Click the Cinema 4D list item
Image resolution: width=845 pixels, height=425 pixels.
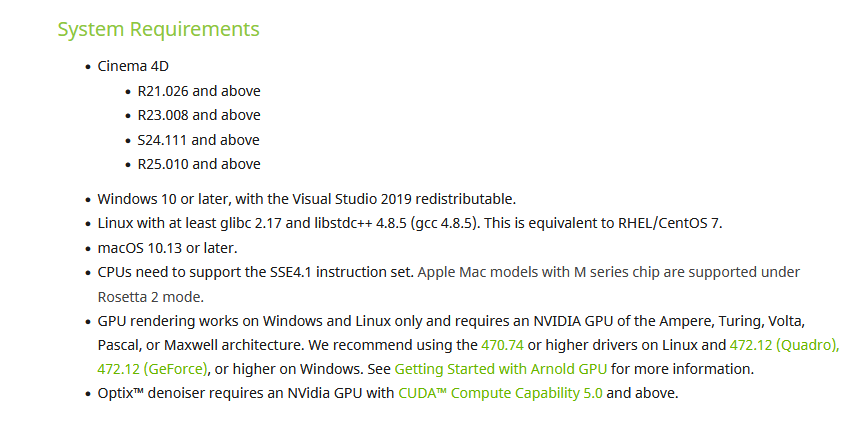(x=133, y=66)
